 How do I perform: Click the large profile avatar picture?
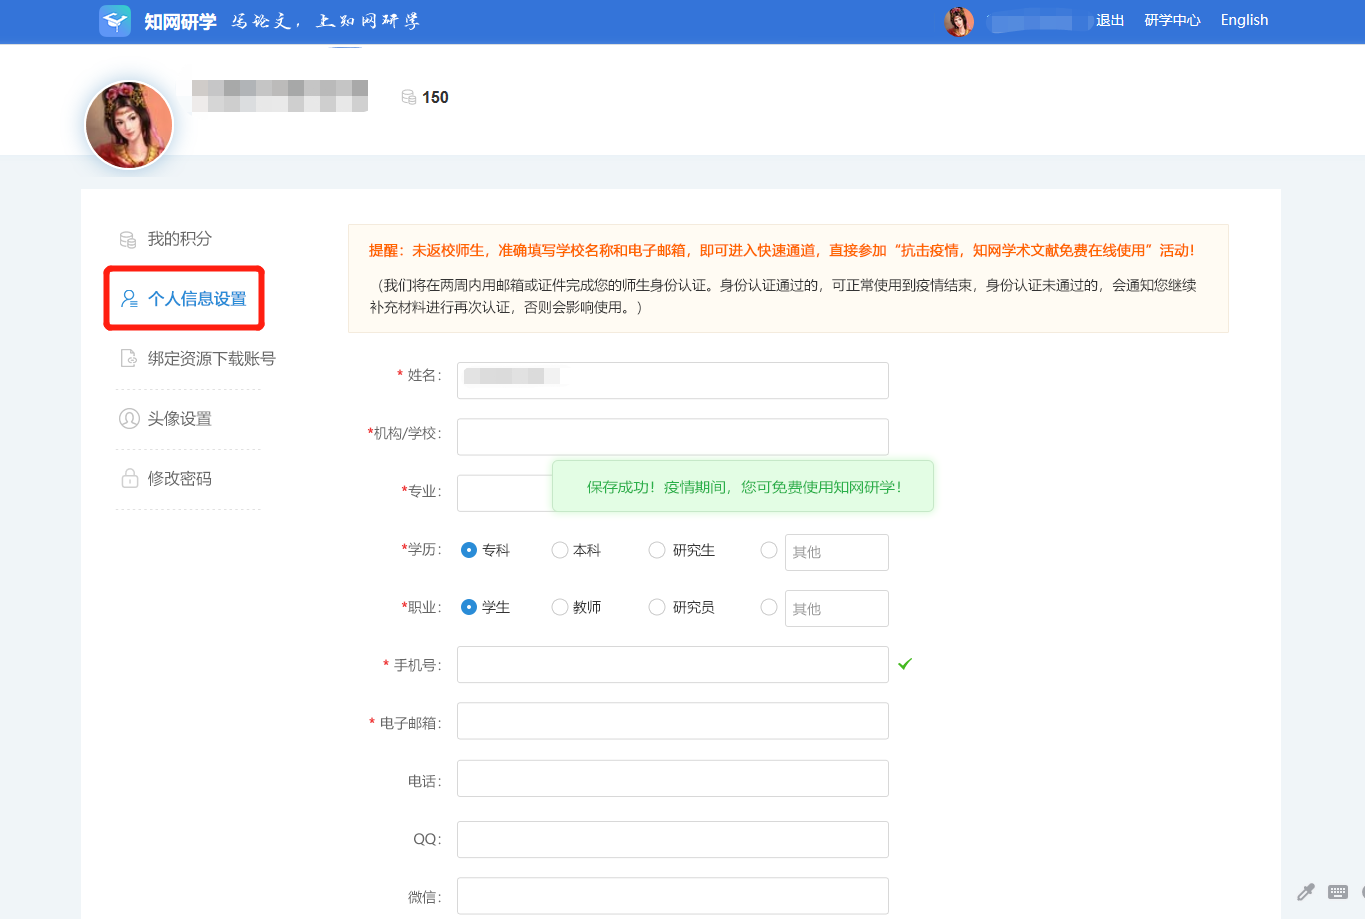click(129, 125)
